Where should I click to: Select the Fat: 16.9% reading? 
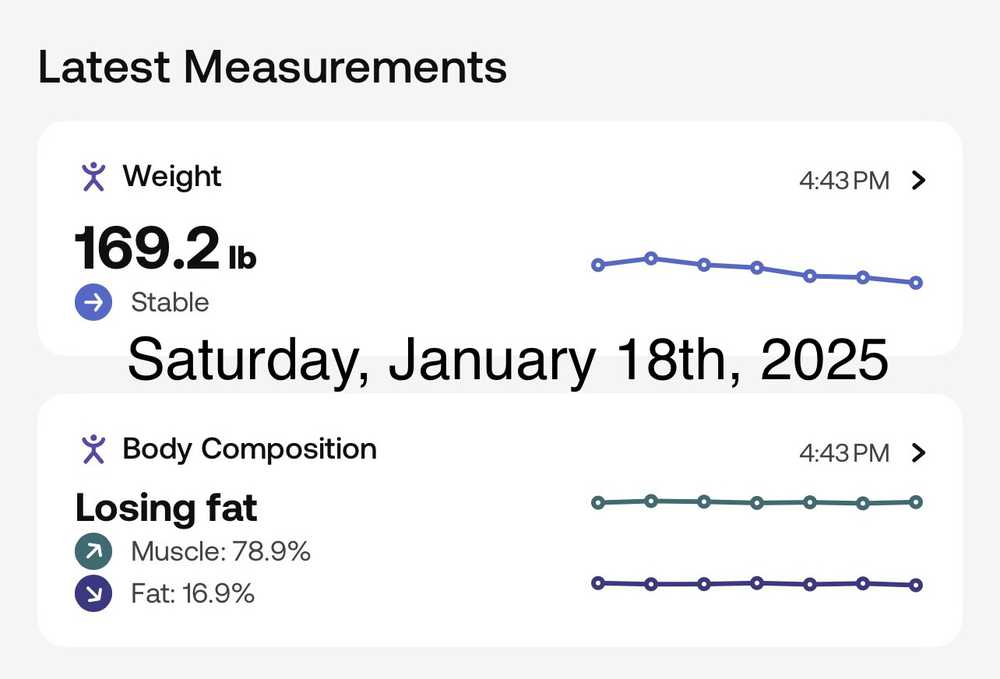(192, 594)
